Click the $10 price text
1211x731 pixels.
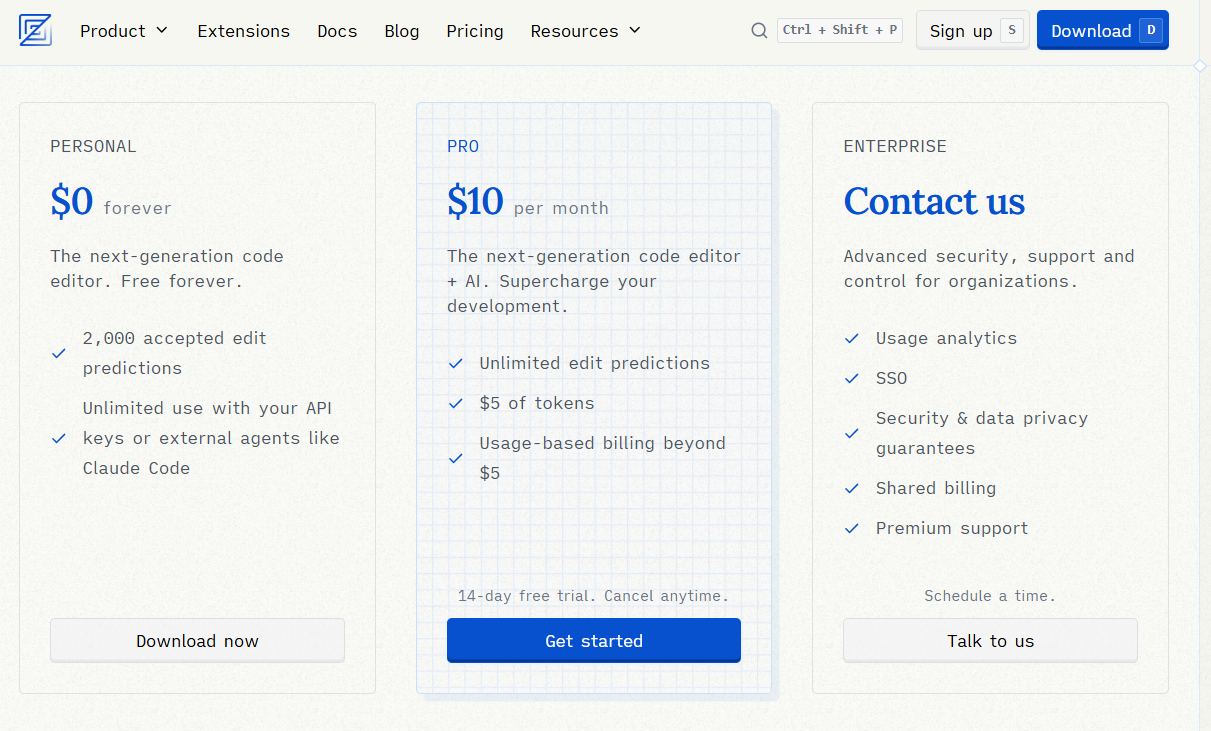click(x=475, y=202)
